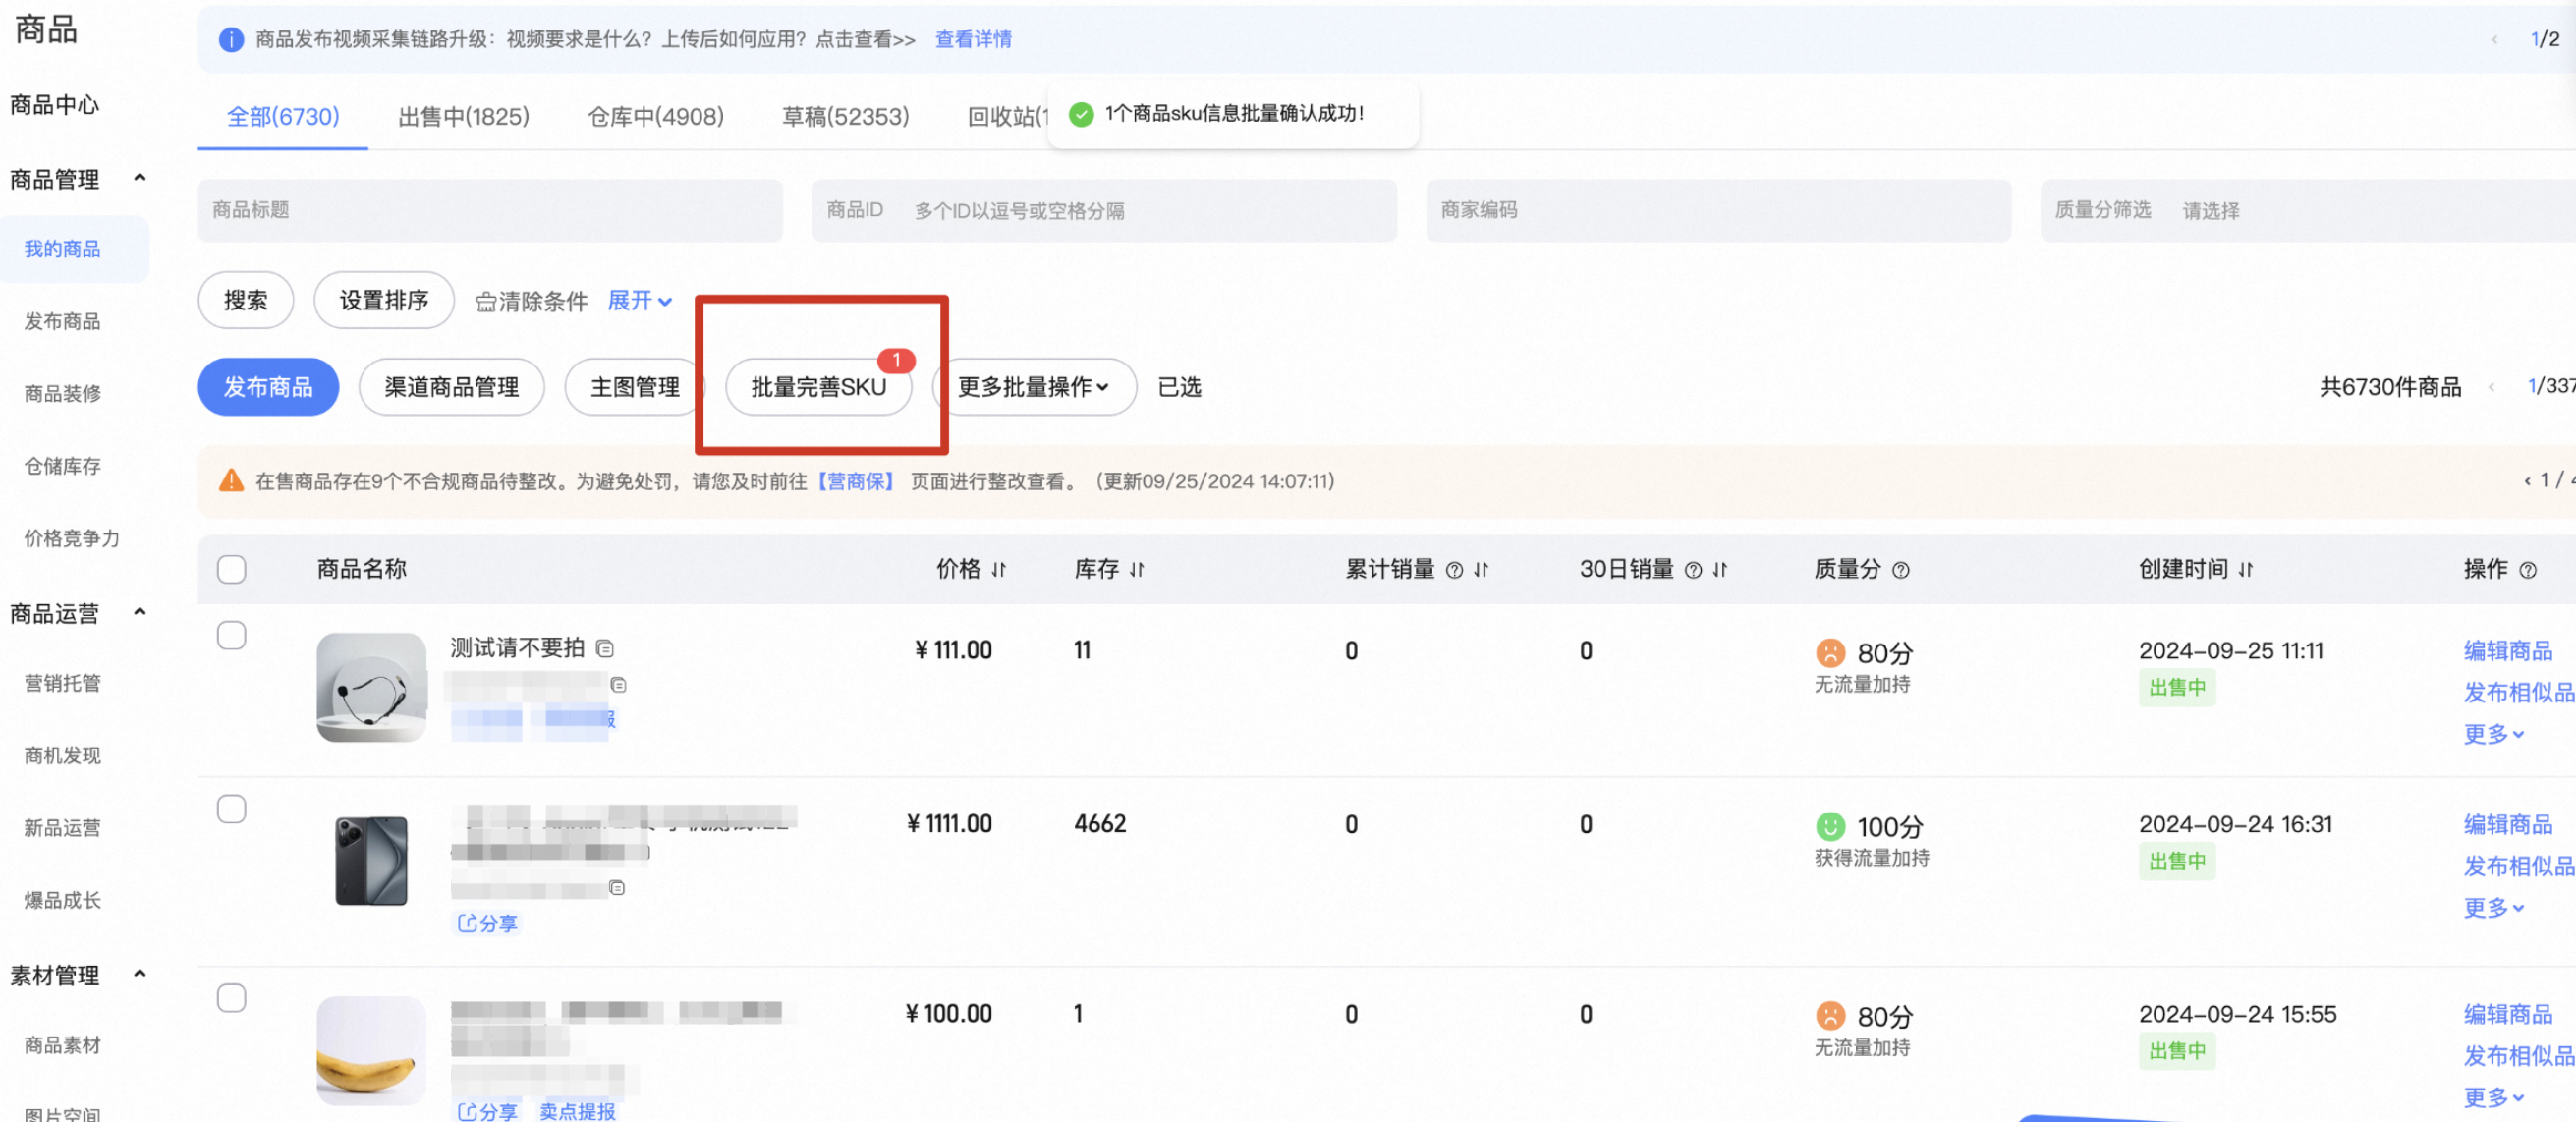The height and width of the screenshot is (1122, 2576).
Task: Open the 【营商保】 link in warning notice
Action: coord(855,481)
